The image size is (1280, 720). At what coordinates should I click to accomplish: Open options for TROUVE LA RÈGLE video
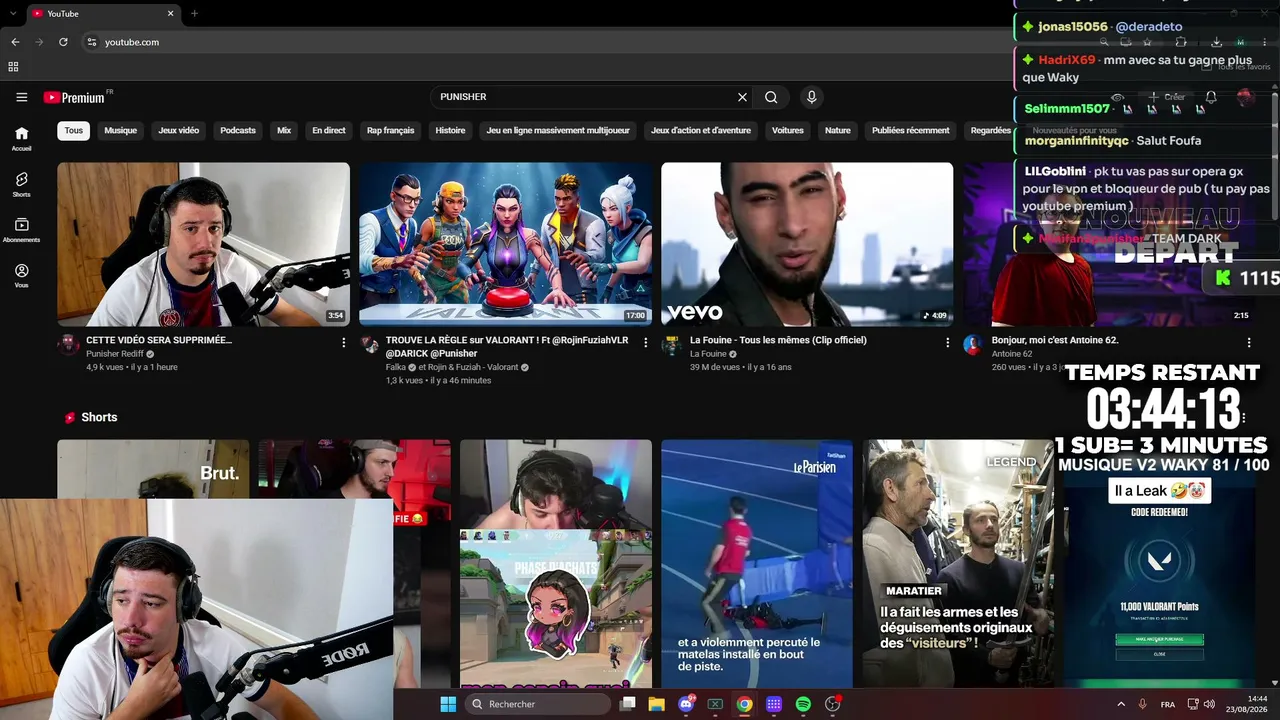pos(645,342)
